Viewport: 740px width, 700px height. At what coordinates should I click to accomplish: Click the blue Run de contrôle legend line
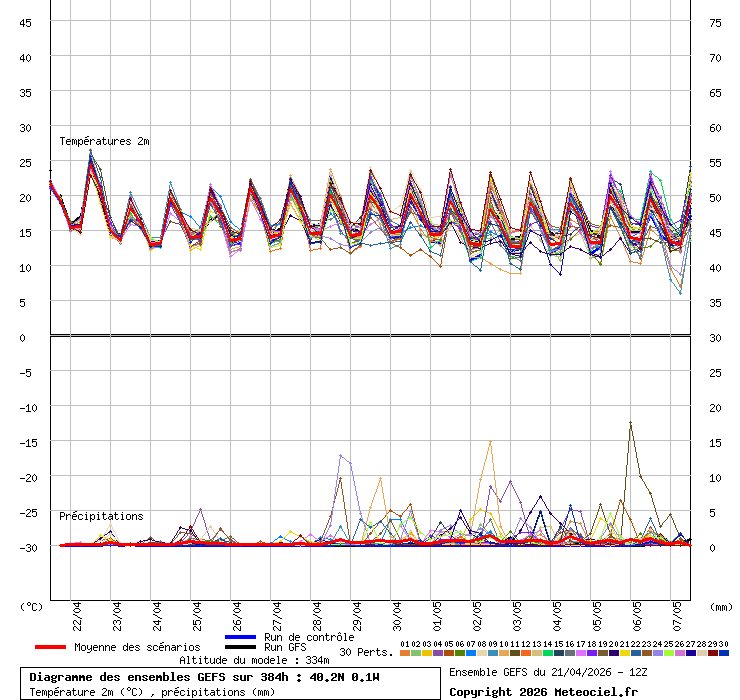(x=240, y=637)
